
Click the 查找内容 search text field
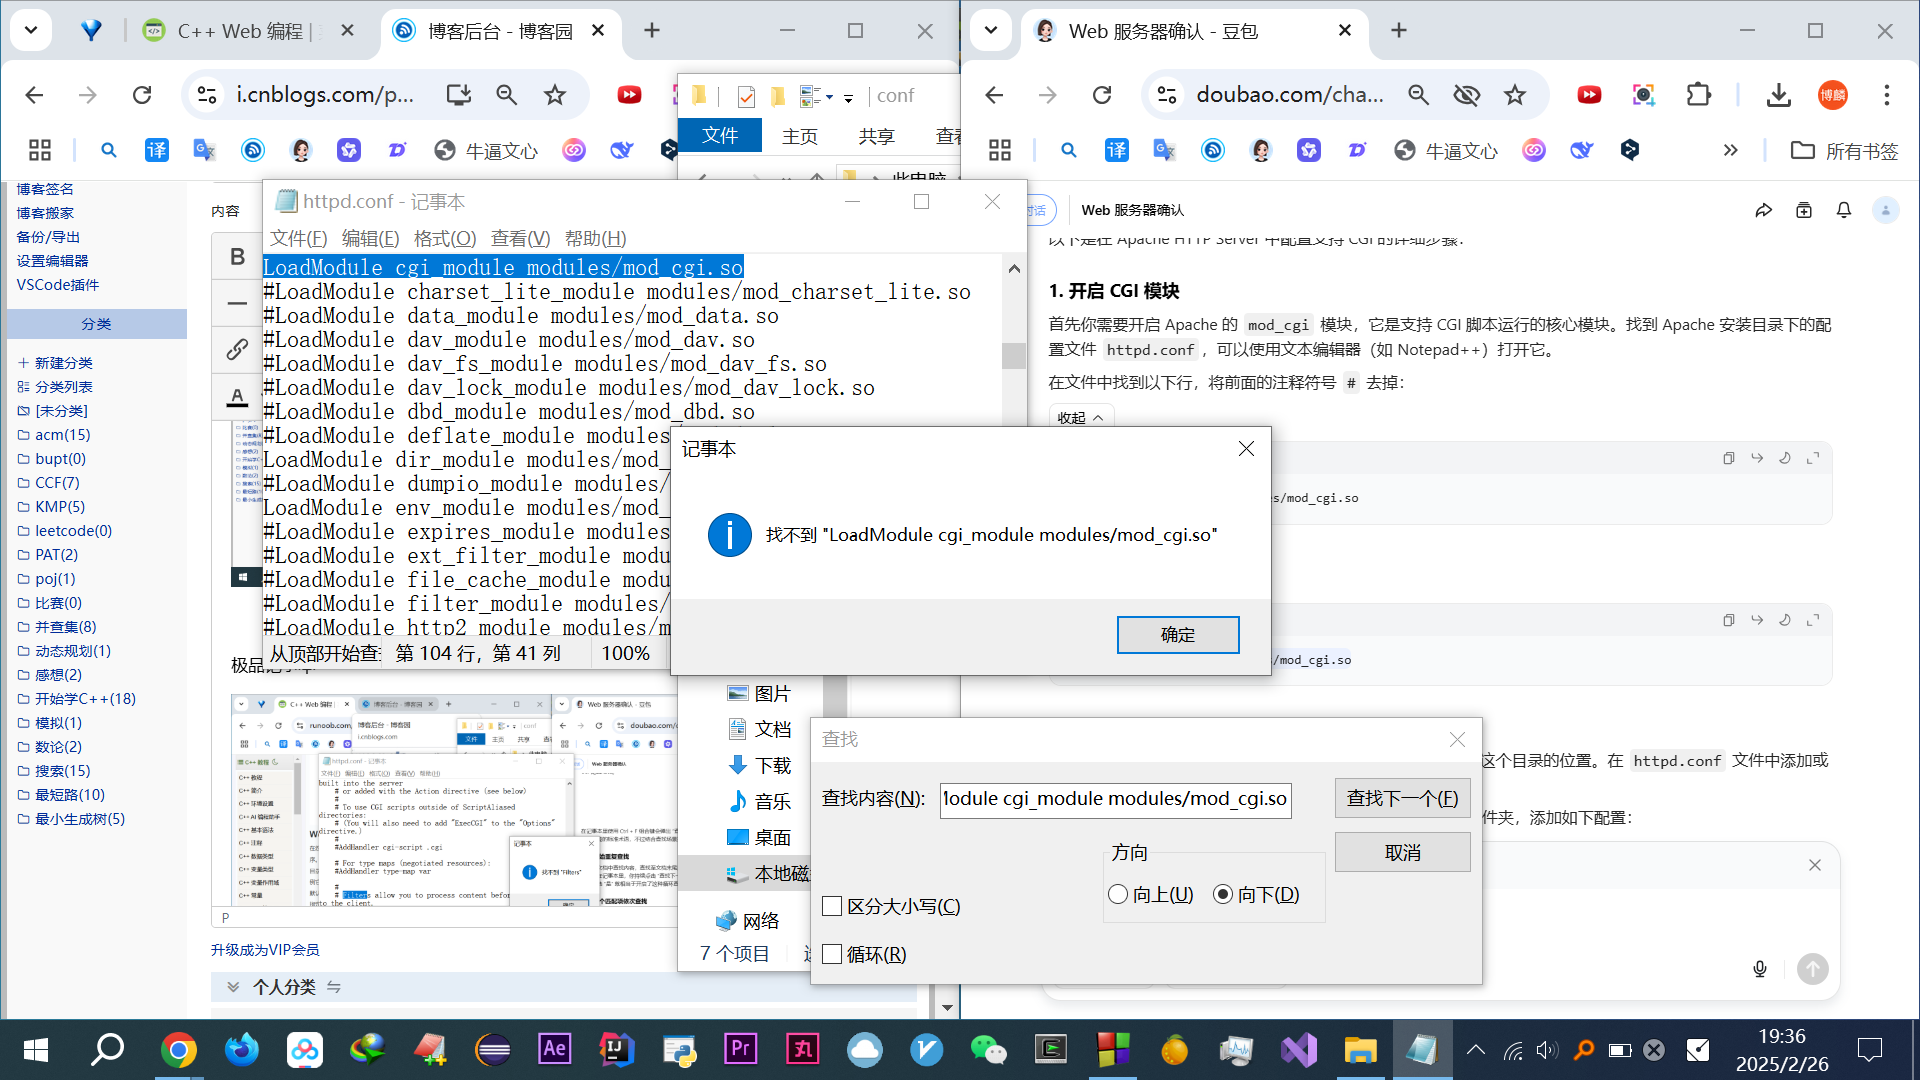point(1115,799)
